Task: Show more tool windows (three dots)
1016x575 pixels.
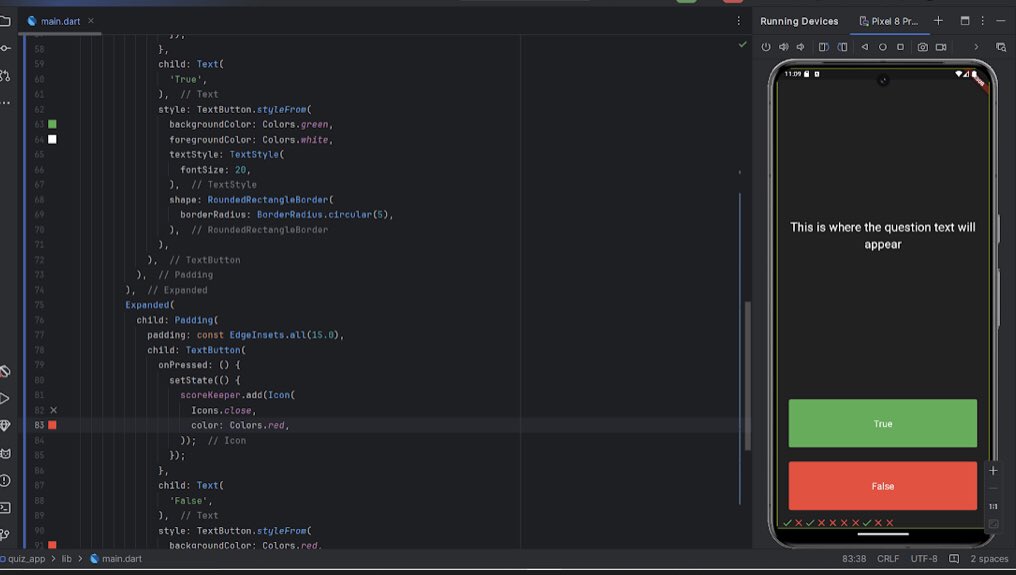Action: [x=5, y=102]
